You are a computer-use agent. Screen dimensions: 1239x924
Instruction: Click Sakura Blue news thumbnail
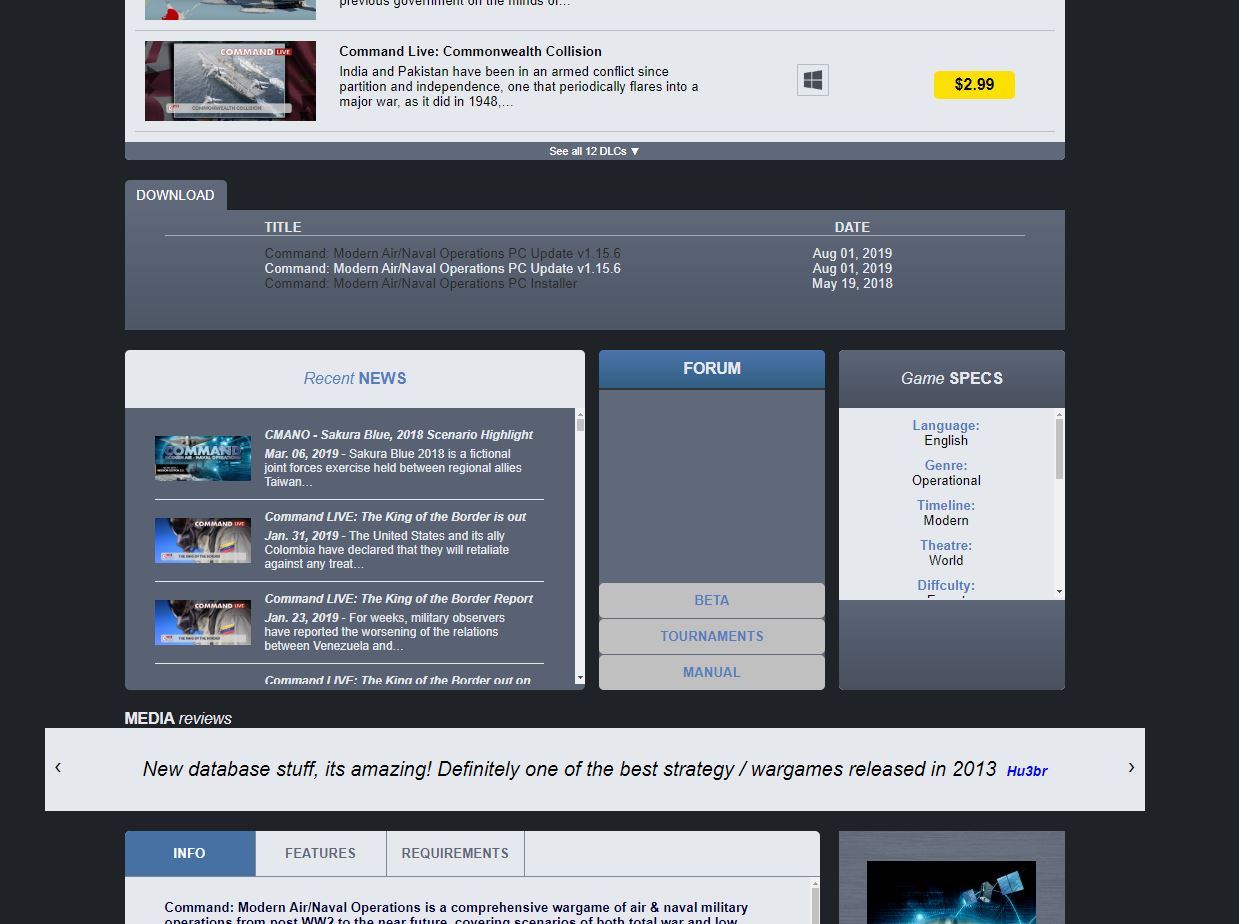coord(203,458)
